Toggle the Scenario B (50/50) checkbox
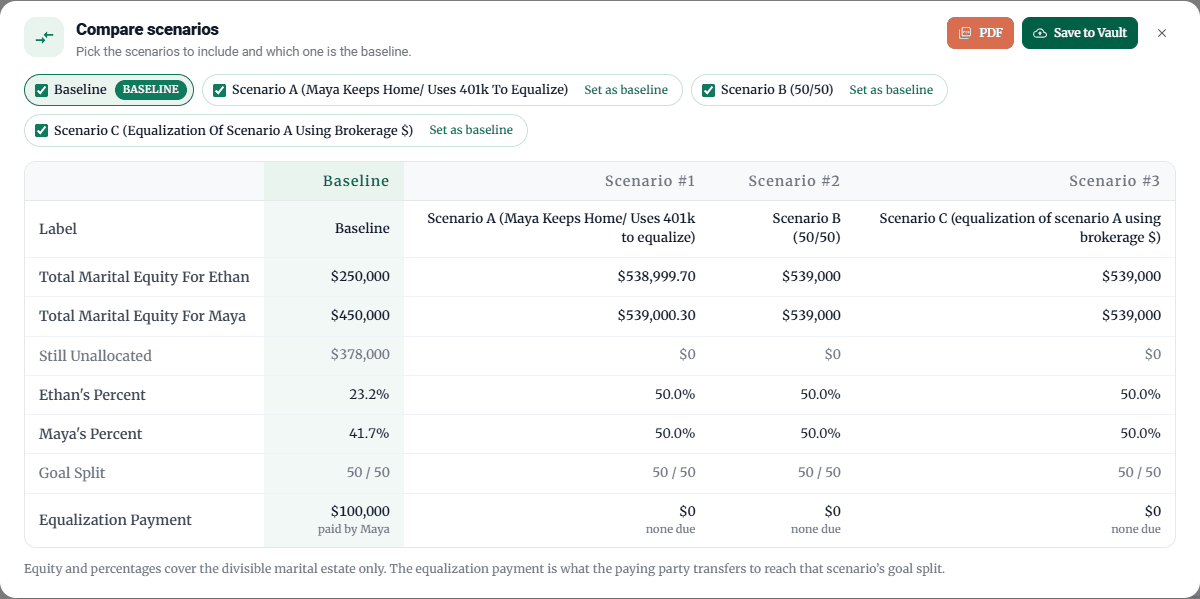1200x599 pixels. tap(709, 90)
